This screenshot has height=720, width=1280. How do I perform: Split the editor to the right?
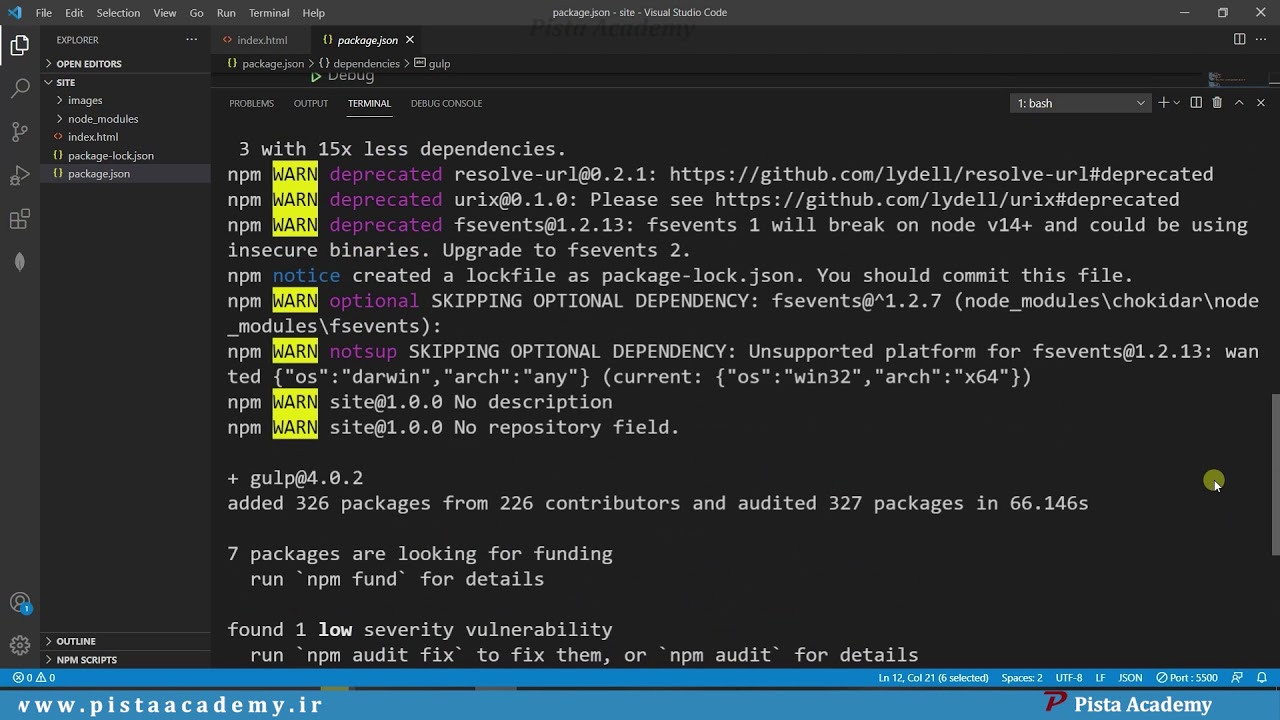[1239, 40]
